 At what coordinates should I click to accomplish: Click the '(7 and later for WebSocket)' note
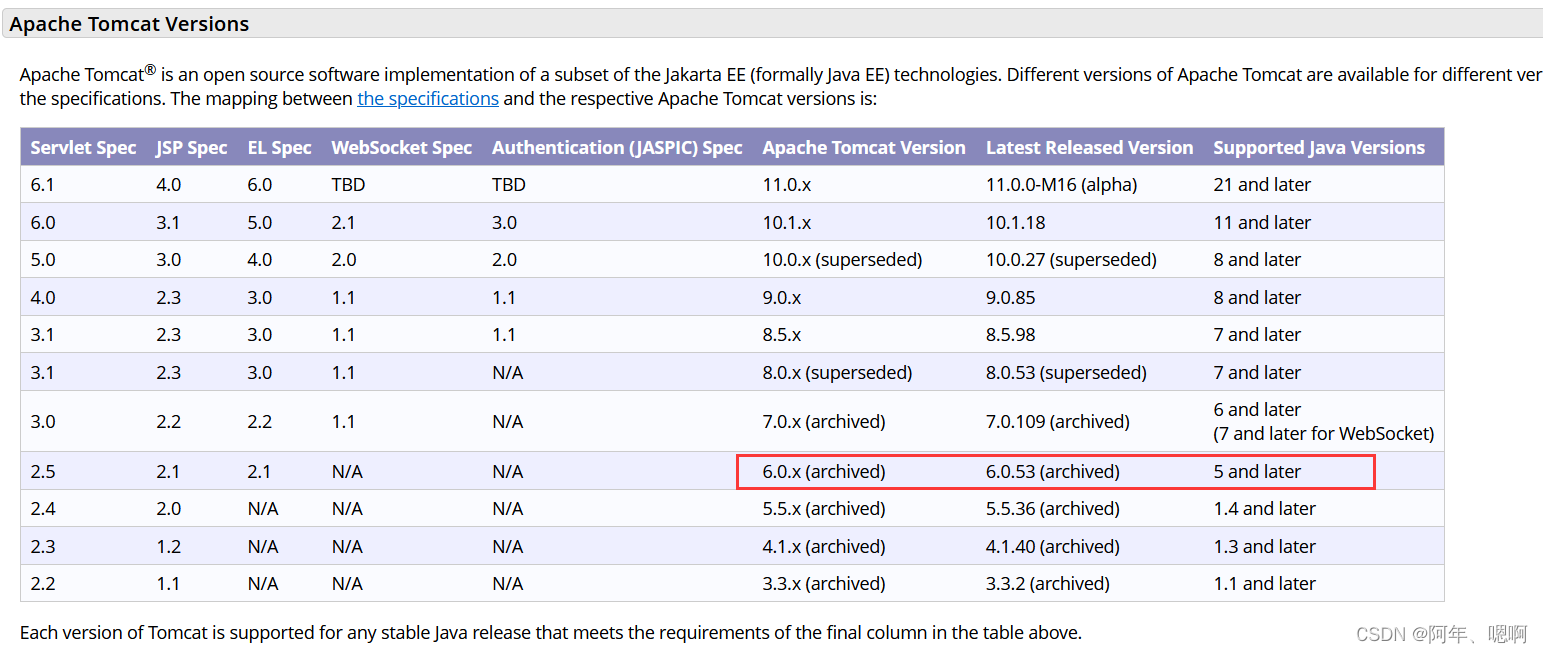1324,434
